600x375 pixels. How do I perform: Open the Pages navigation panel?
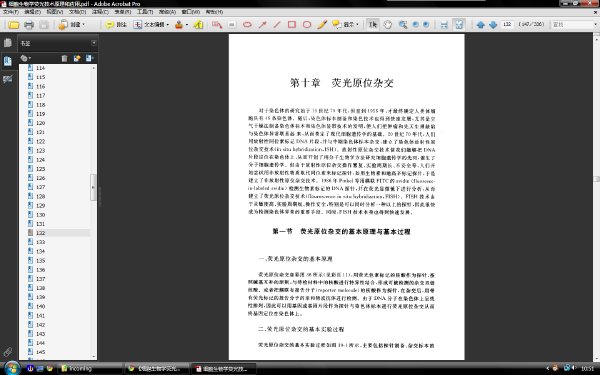[8, 43]
